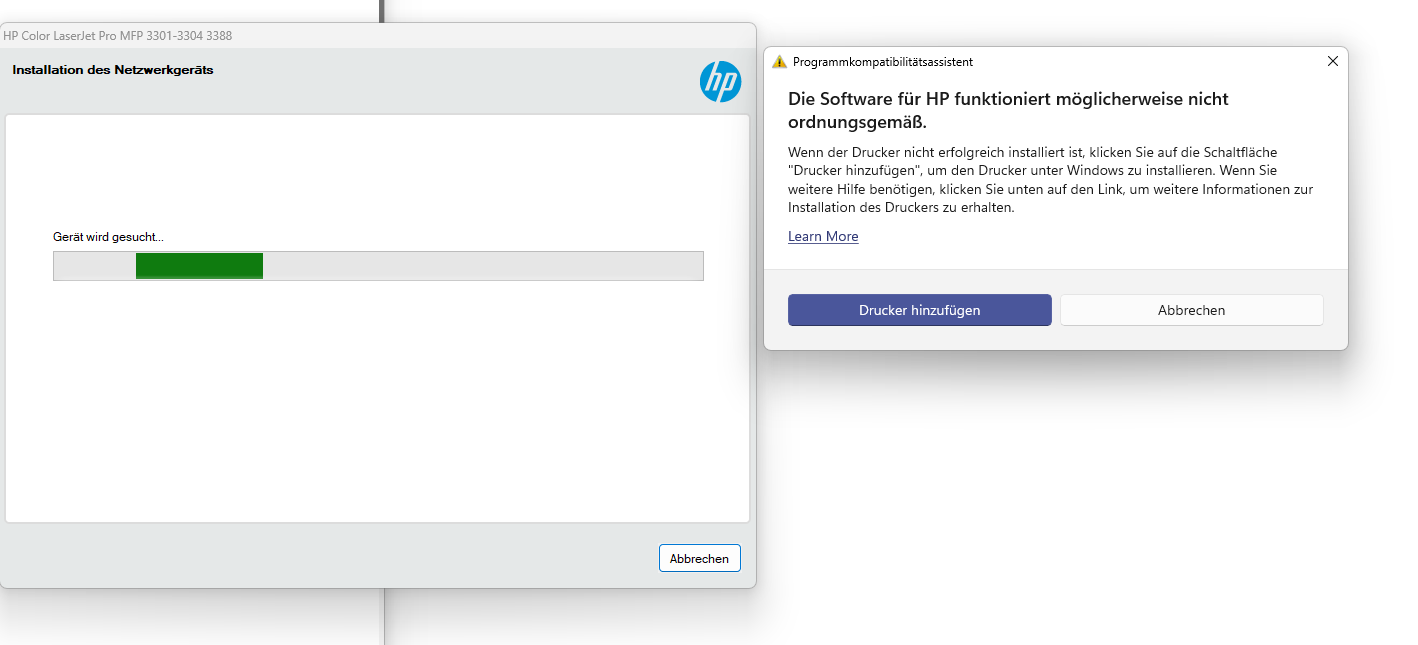Click the Installation des Netzwerkgeräts heading
The height and width of the screenshot is (645, 1418).
click(113, 70)
